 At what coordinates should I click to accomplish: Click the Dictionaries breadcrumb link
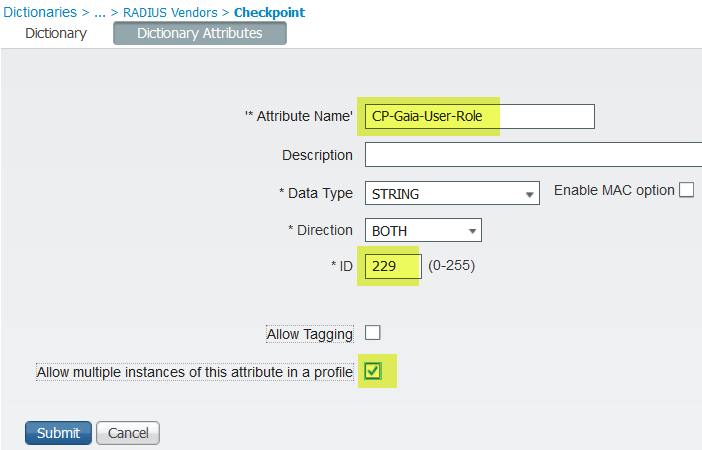(39, 13)
